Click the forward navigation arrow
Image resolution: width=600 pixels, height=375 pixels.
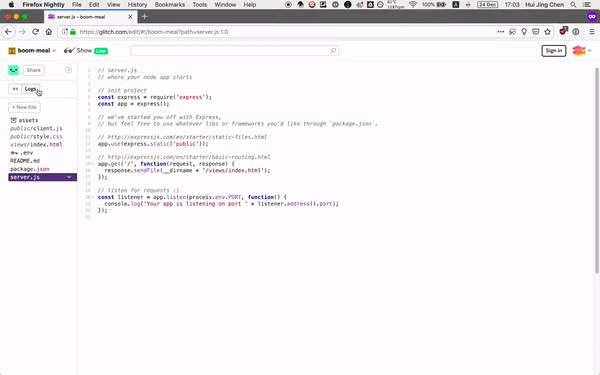coord(22,32)
